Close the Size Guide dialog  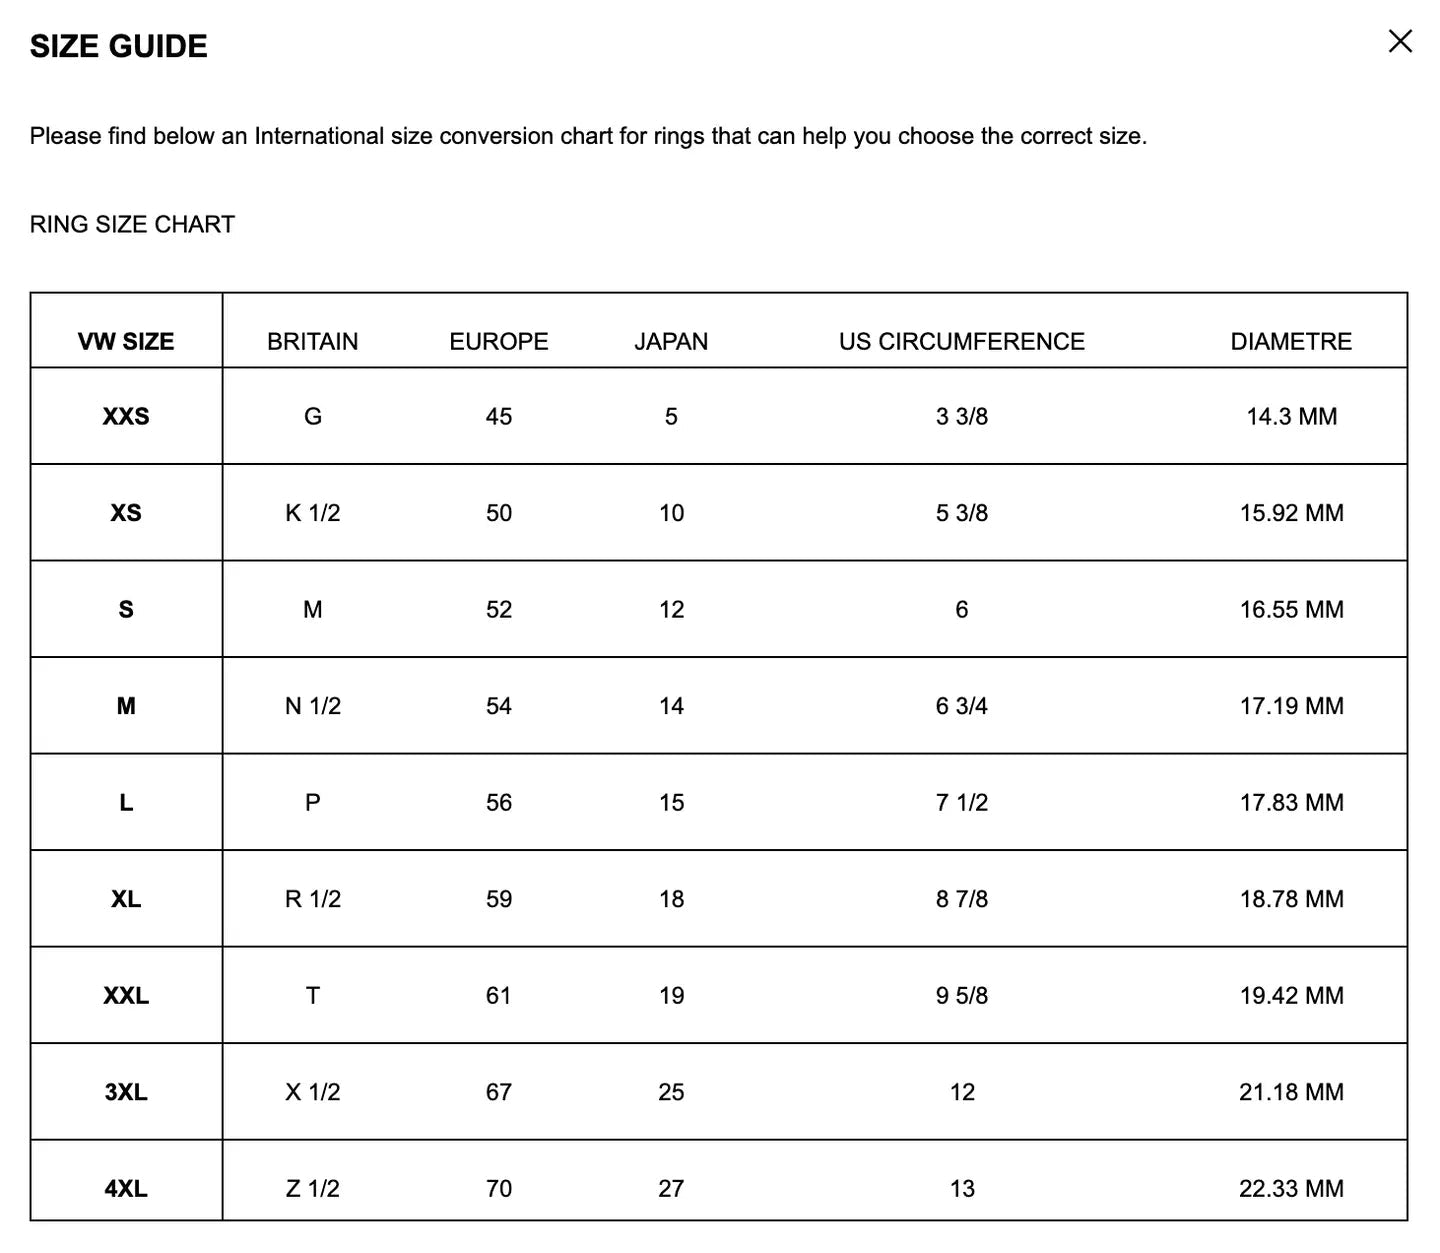(x=1400, y=41)
